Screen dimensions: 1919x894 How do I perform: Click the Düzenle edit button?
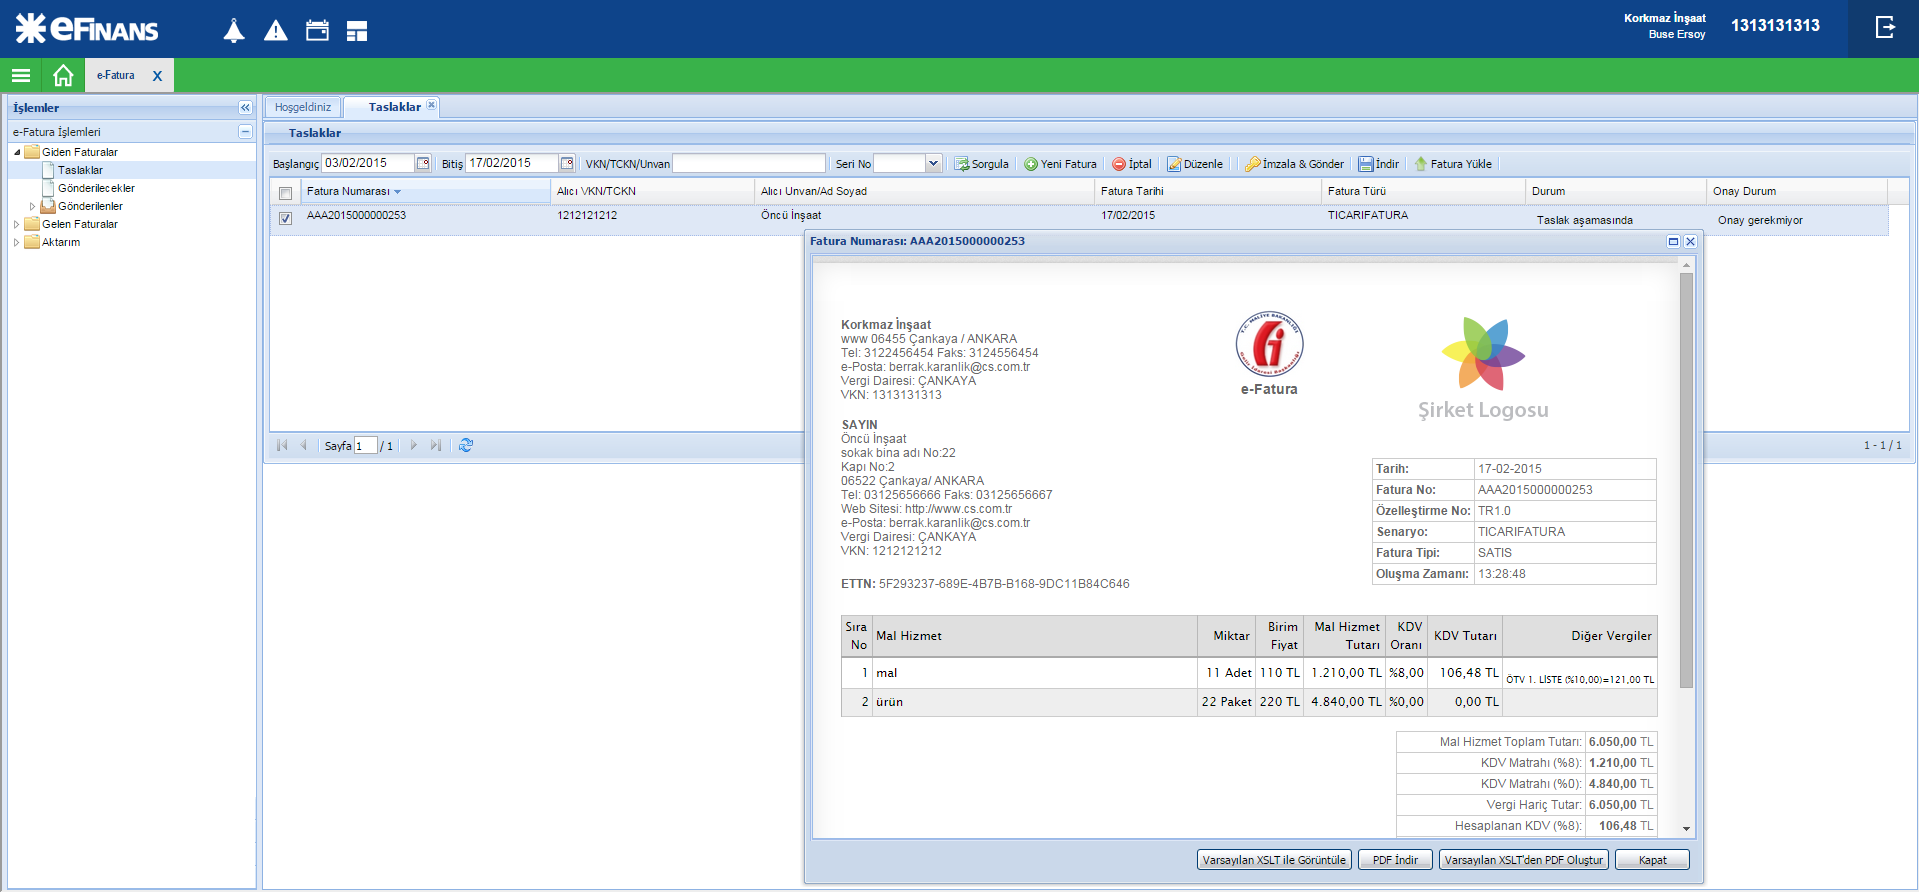click(x=1195, y=164)
